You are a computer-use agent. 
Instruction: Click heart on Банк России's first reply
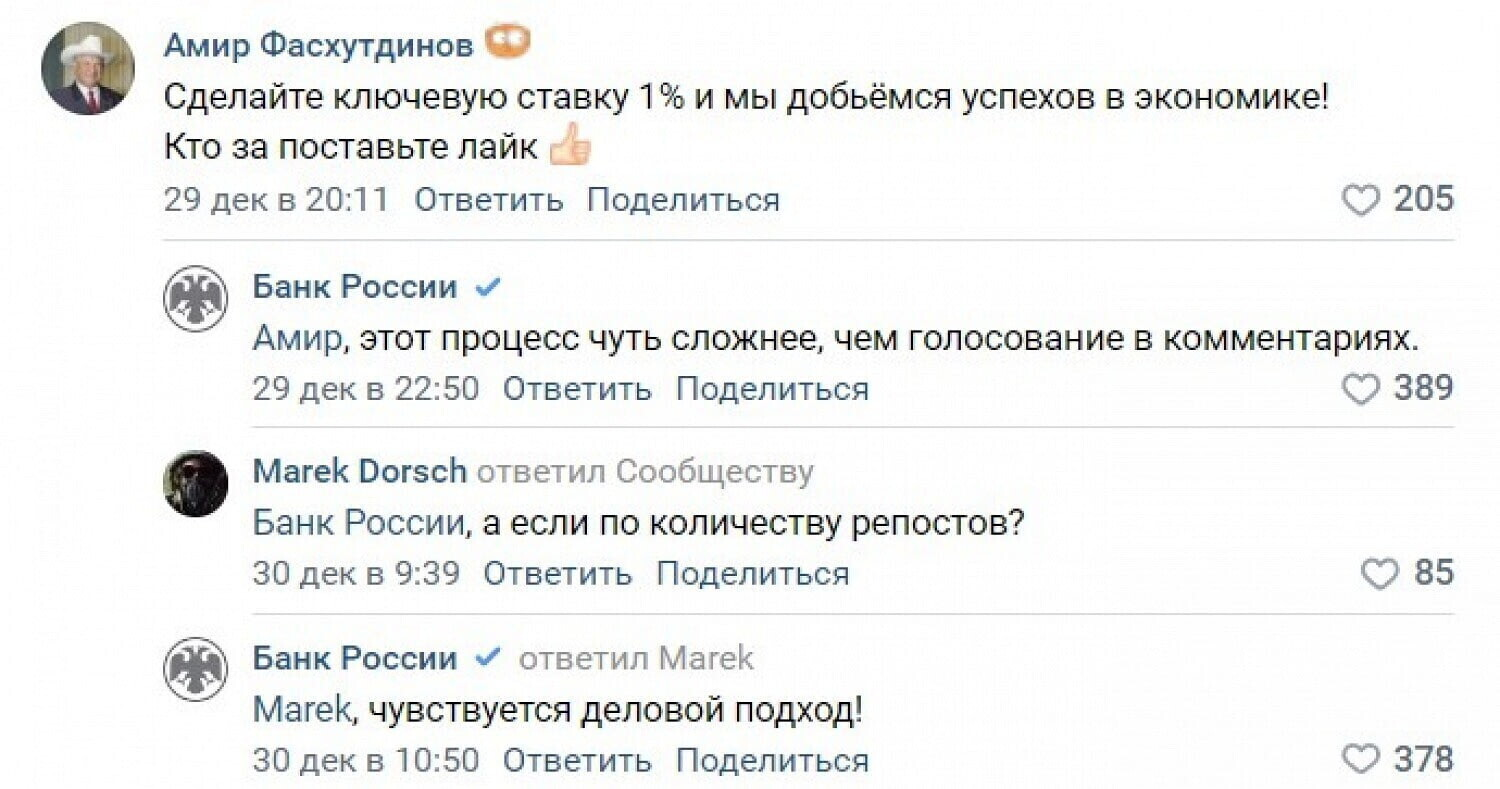coord(1360,389)
